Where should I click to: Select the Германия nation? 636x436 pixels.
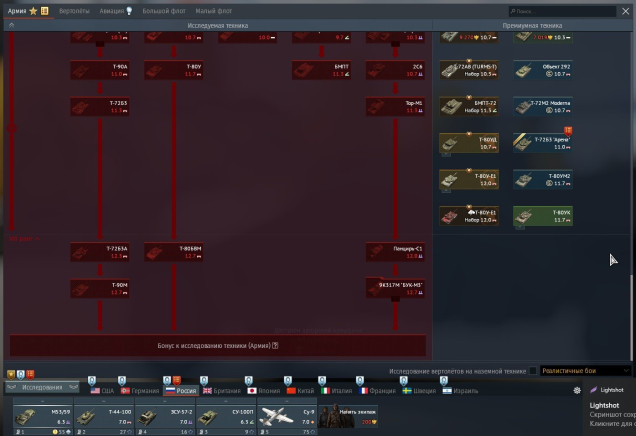click(140, 390)
